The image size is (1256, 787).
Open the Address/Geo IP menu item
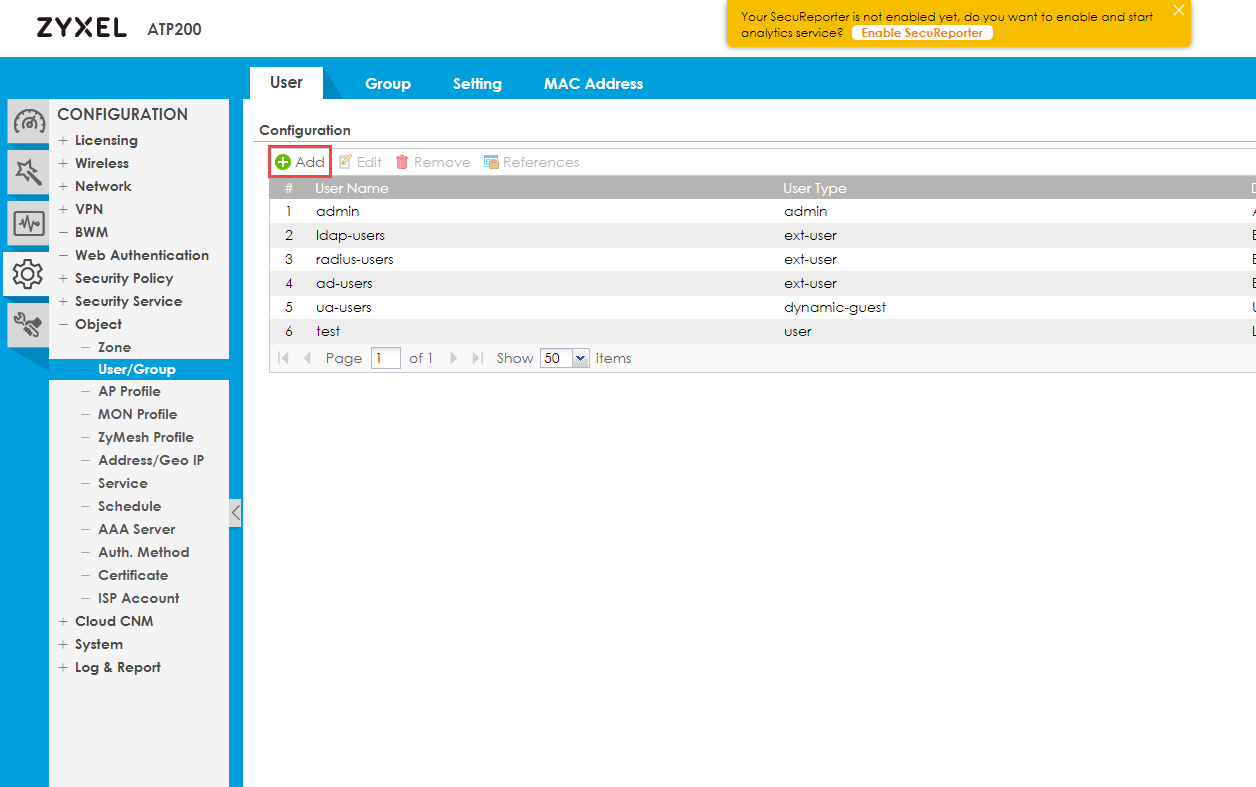click(150, 460)
